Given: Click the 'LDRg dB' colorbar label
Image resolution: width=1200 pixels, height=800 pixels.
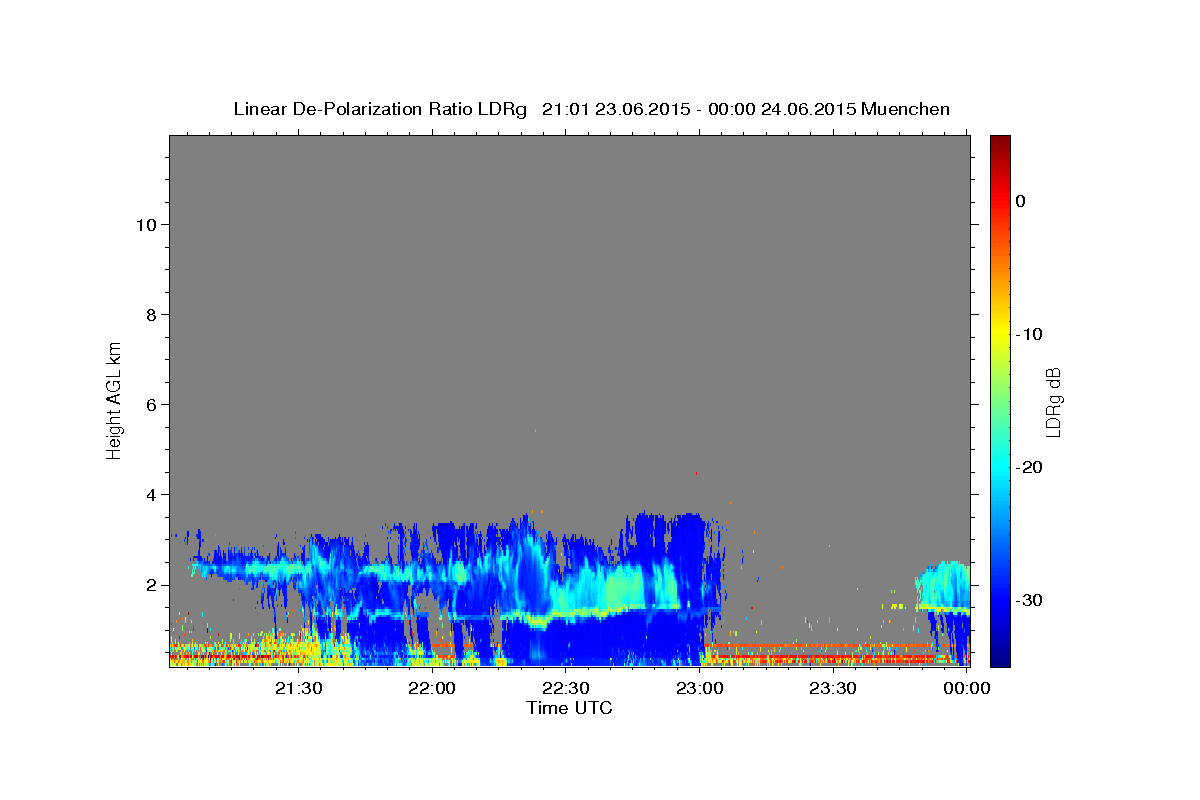Looking at the screenshot, I should [1053, 401].
